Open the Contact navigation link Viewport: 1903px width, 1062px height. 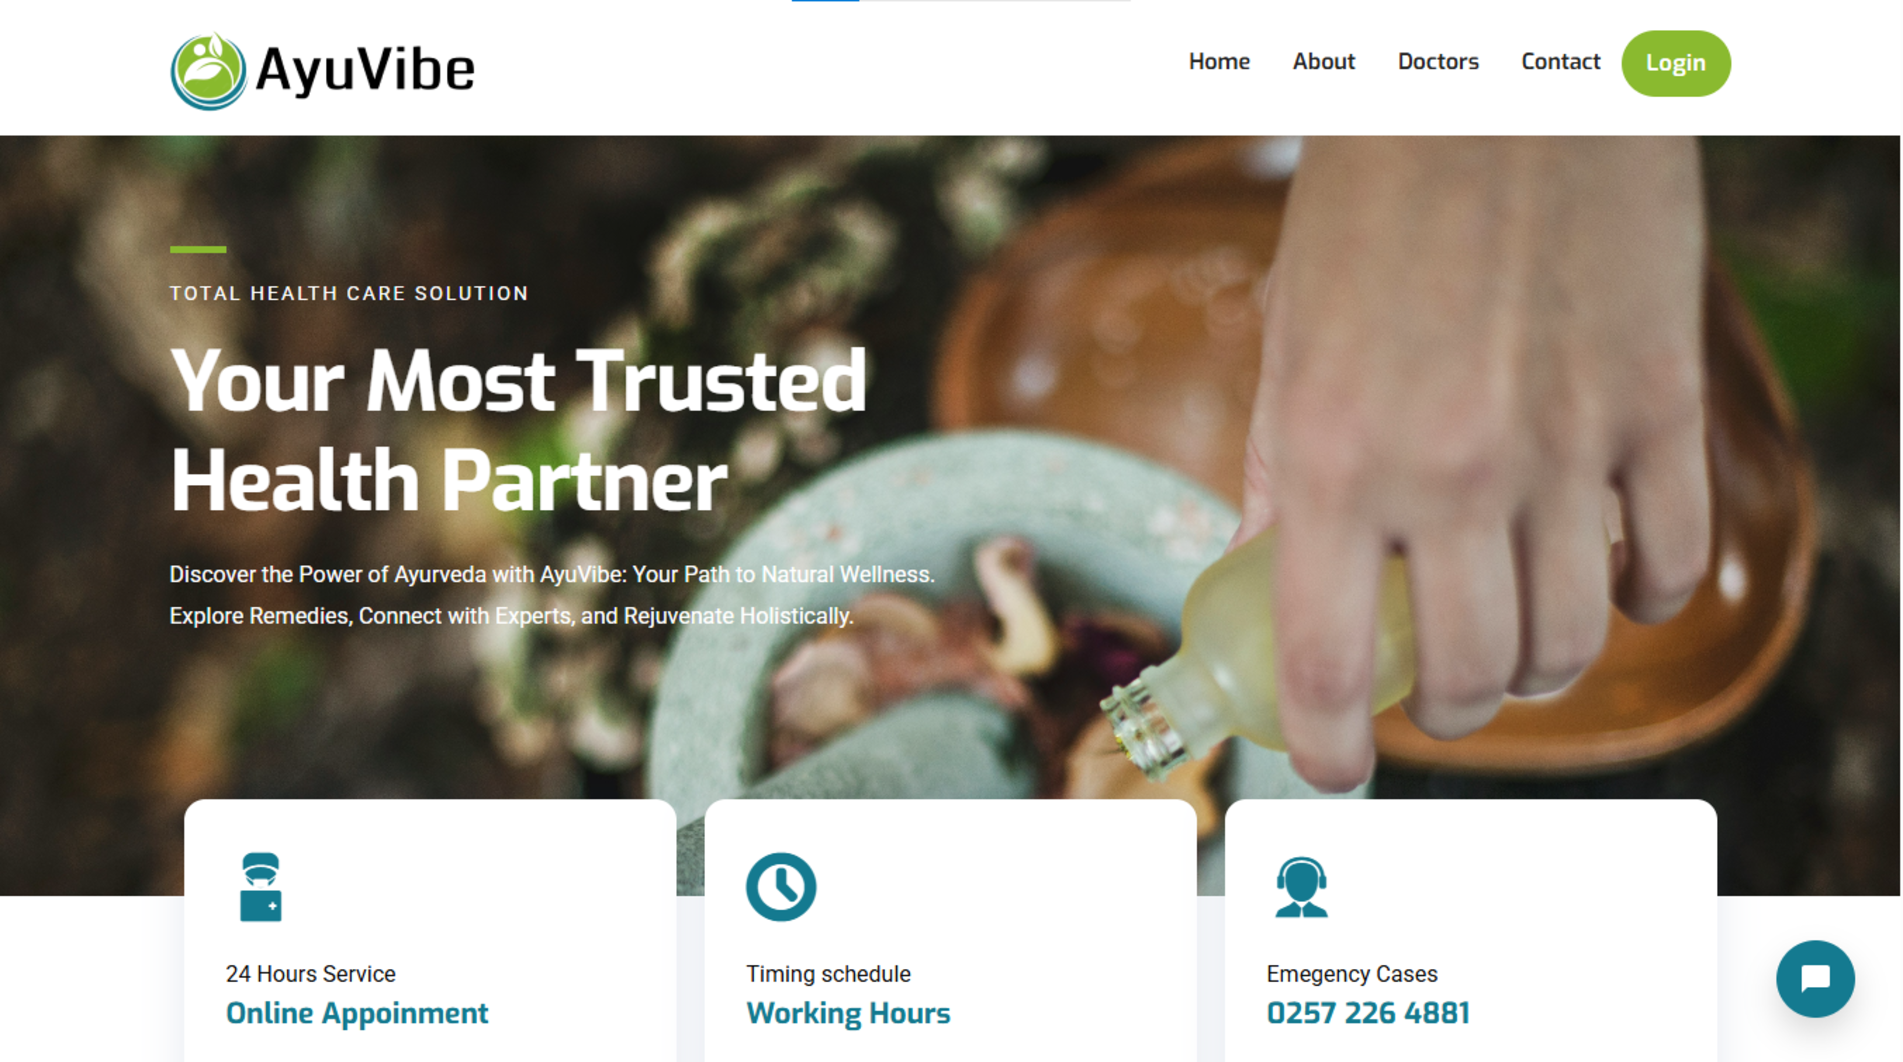pyautogui.click(x=1560, y=61)
